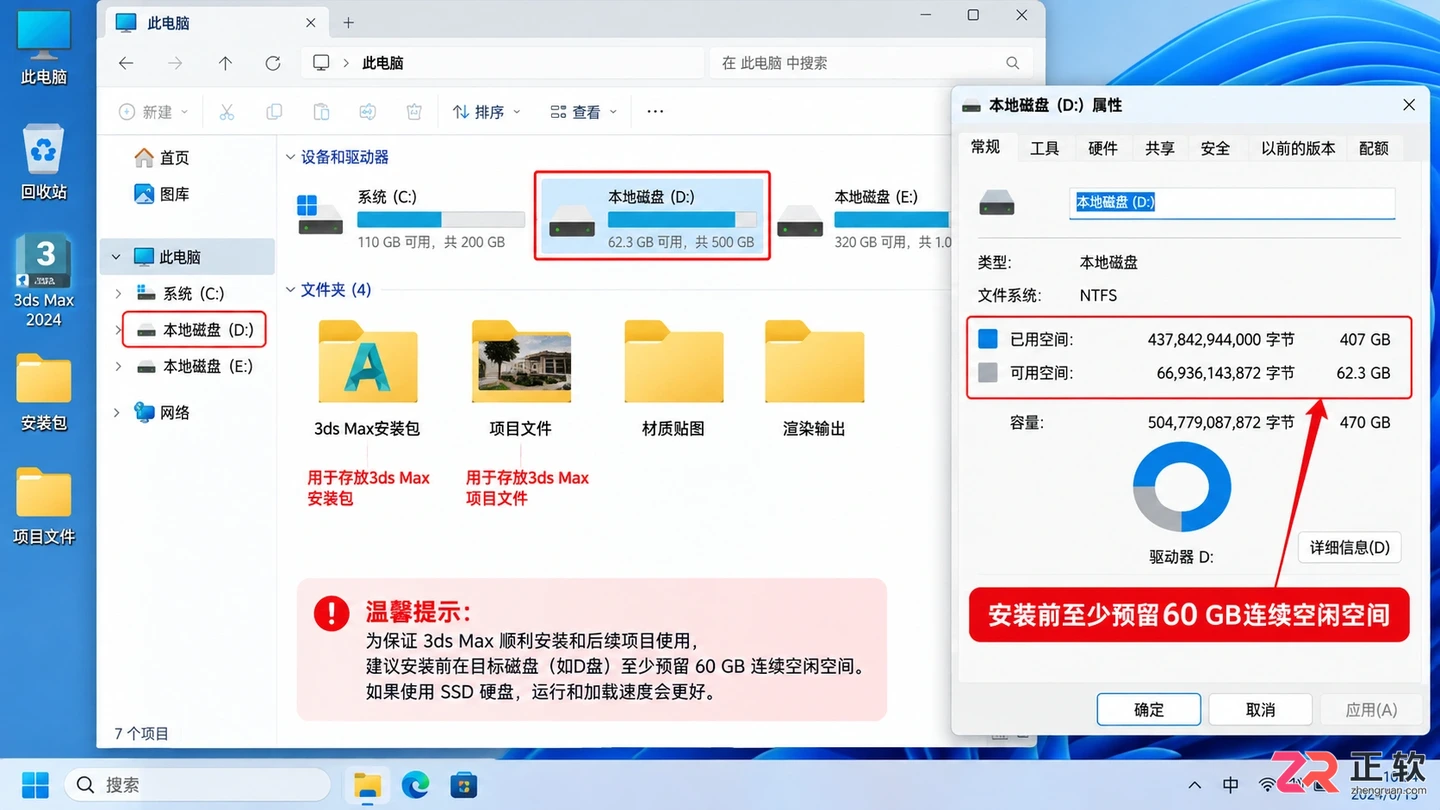Launch File Explorer from the taskbar

[367, 785]
